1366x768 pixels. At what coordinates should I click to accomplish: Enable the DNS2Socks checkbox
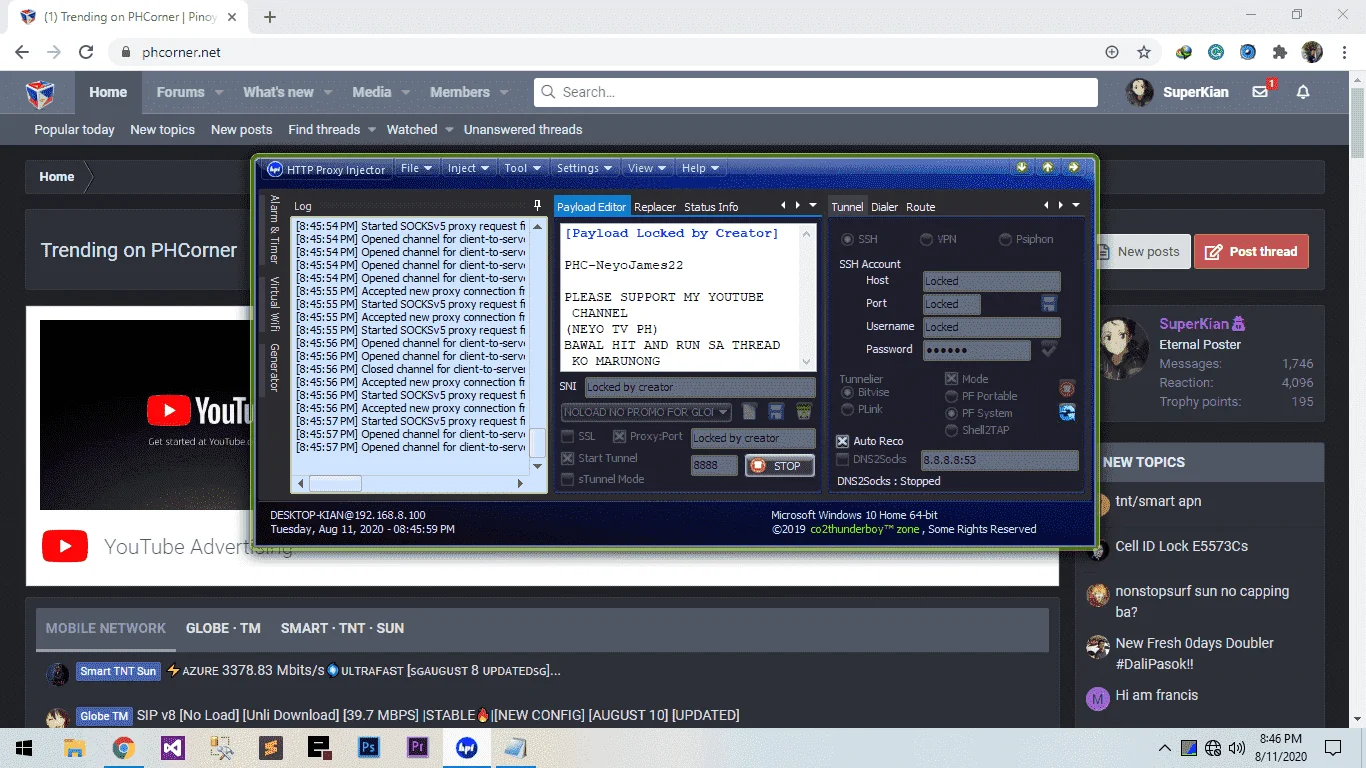coord(843,460)
